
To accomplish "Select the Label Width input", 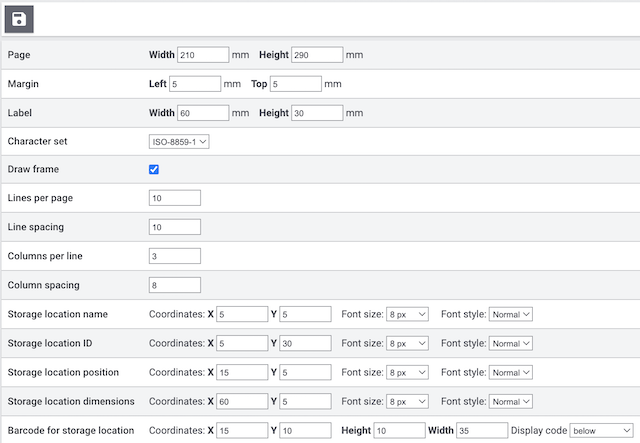I will coord(203,113).
